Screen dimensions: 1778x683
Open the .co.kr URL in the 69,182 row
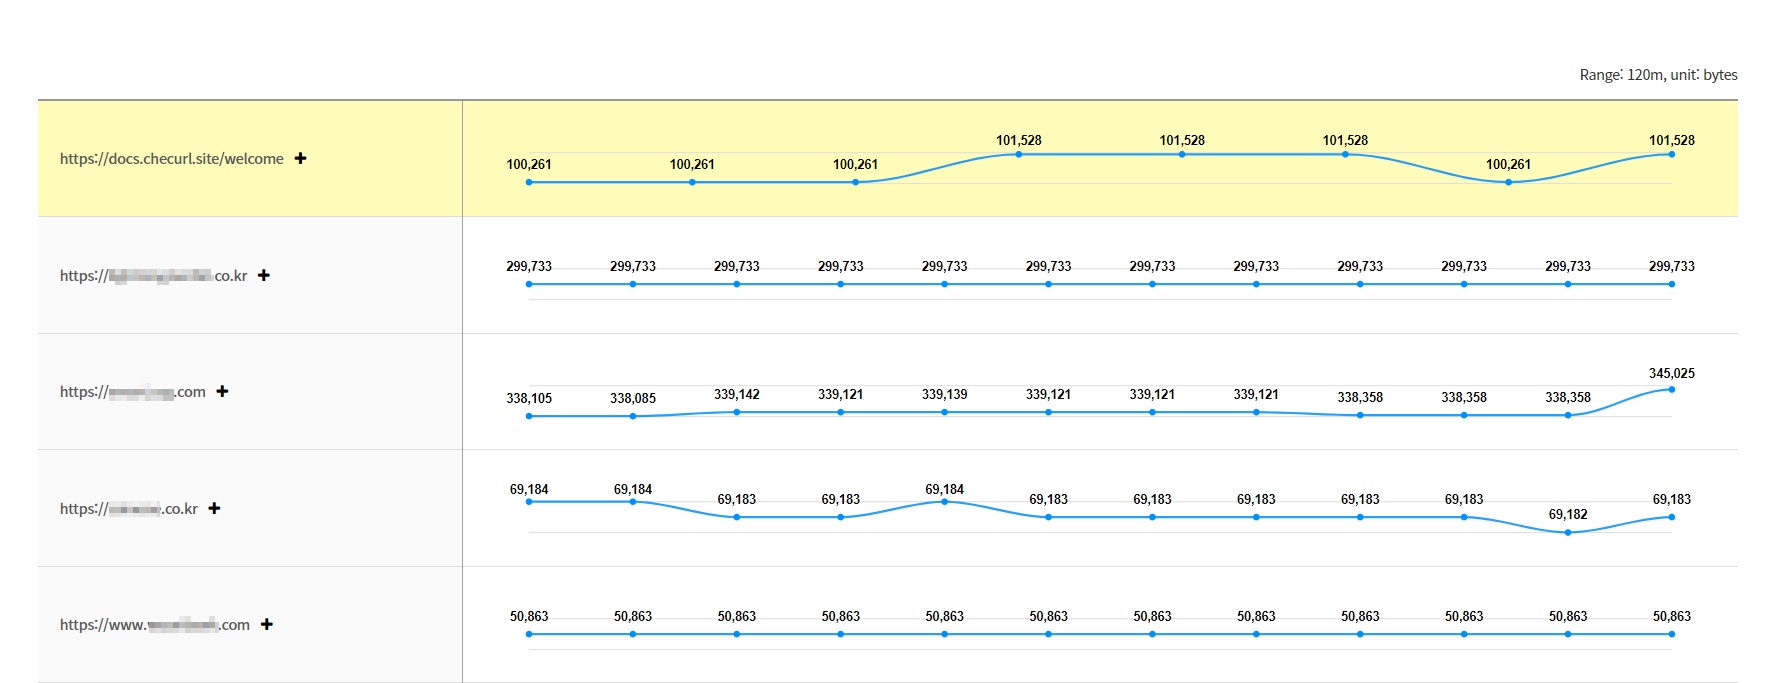128,509
